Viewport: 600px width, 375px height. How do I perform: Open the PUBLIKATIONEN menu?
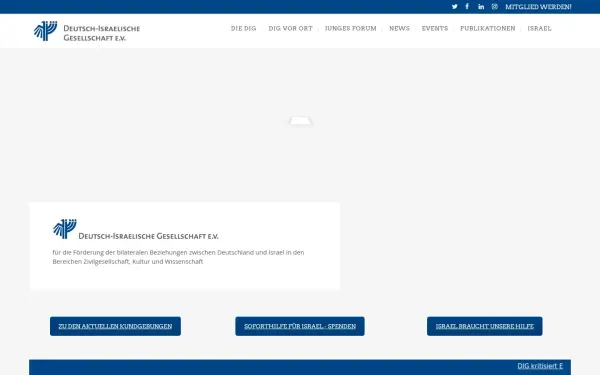click(x=488, y=28)
